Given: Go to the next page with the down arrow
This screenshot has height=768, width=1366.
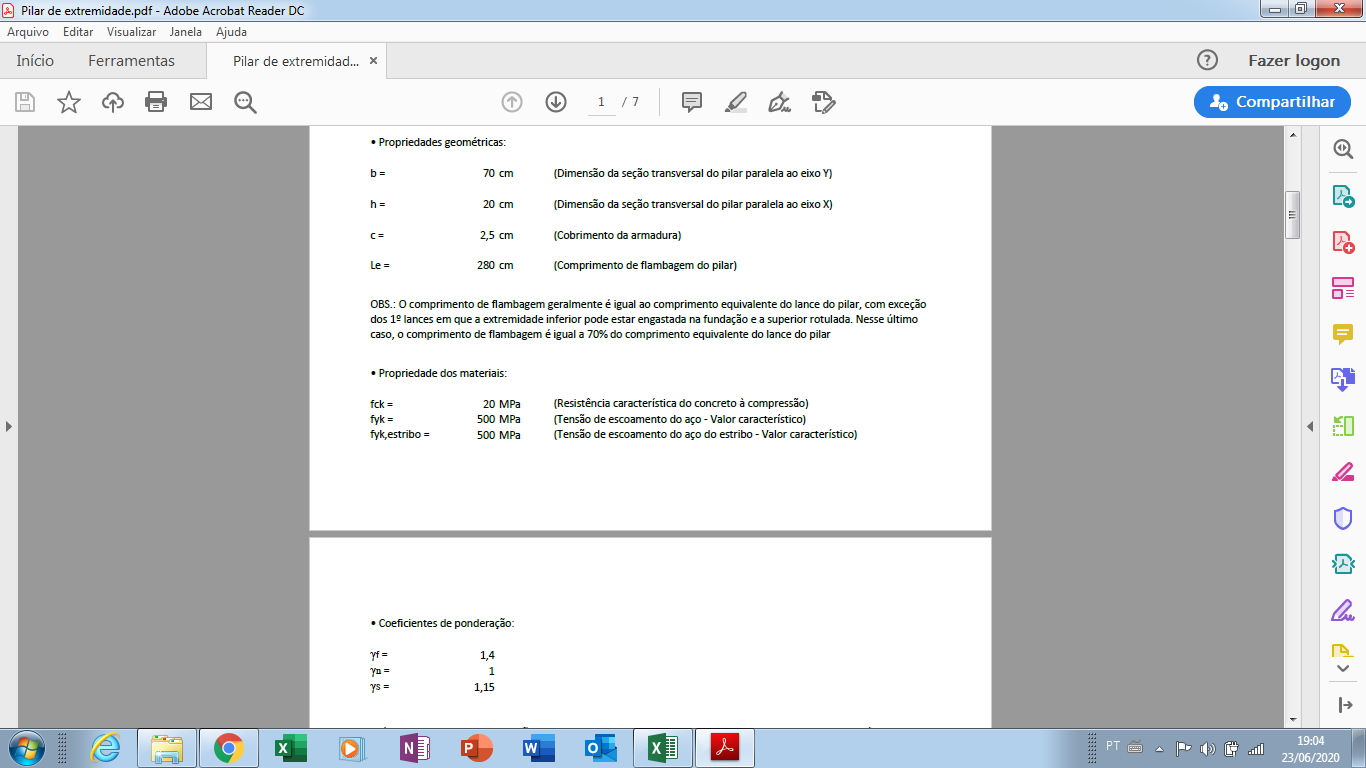Looking at the screenshot, I should tap(556, 102).
